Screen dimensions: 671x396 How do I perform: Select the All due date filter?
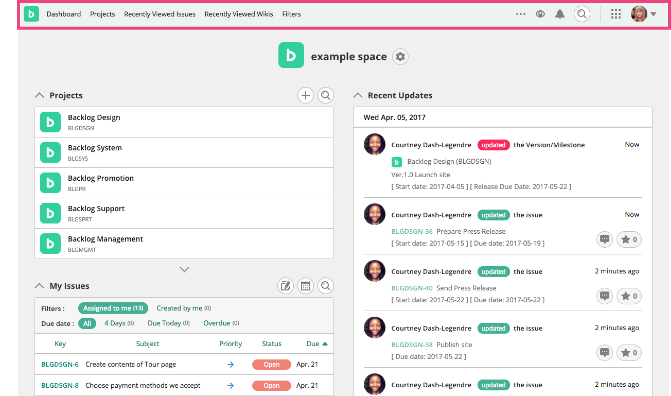coord(87,323)
